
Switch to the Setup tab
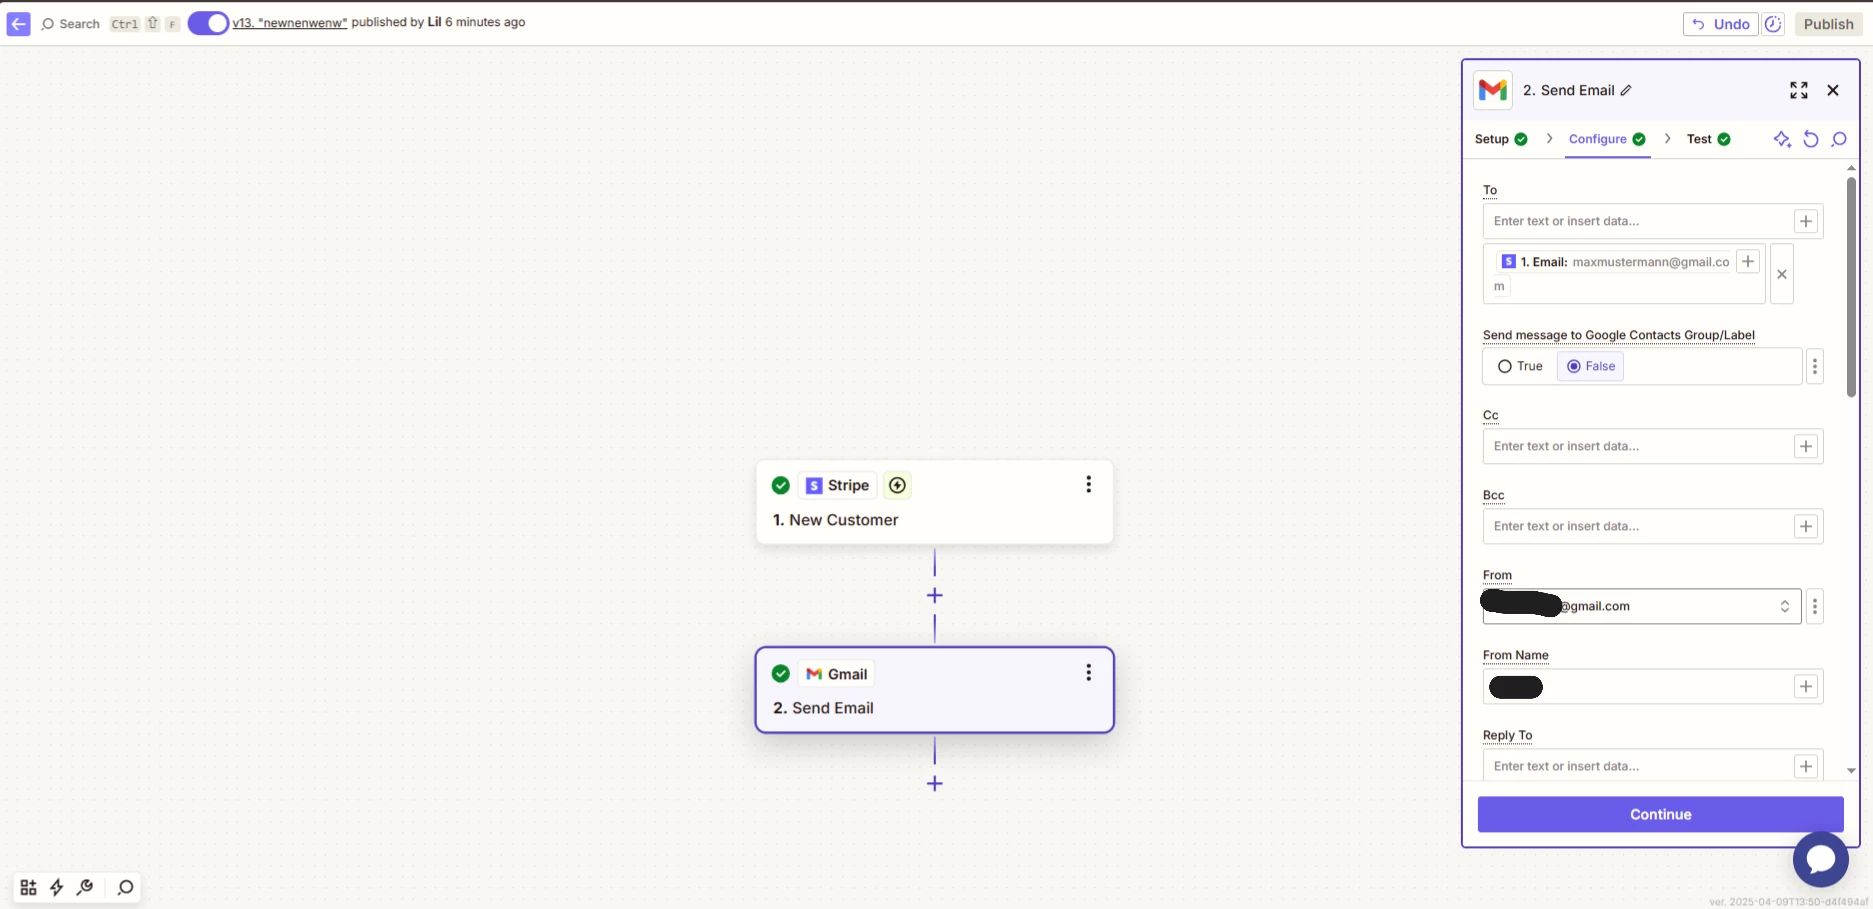(x=1501, y=139)
